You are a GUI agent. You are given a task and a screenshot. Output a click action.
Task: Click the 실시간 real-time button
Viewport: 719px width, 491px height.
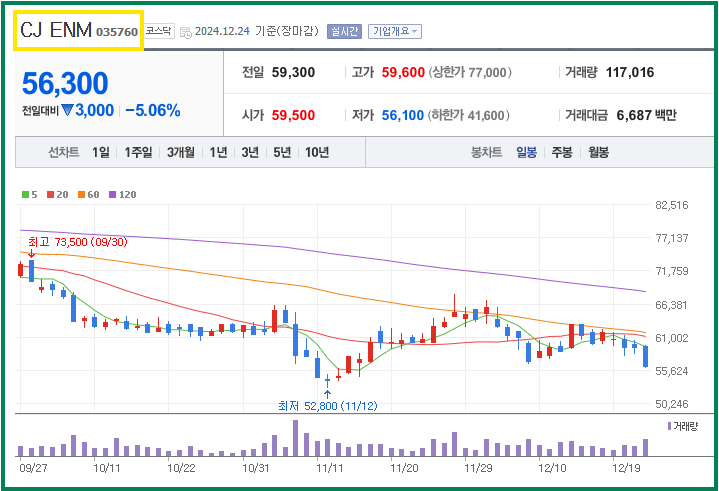(x=344, y=31)
